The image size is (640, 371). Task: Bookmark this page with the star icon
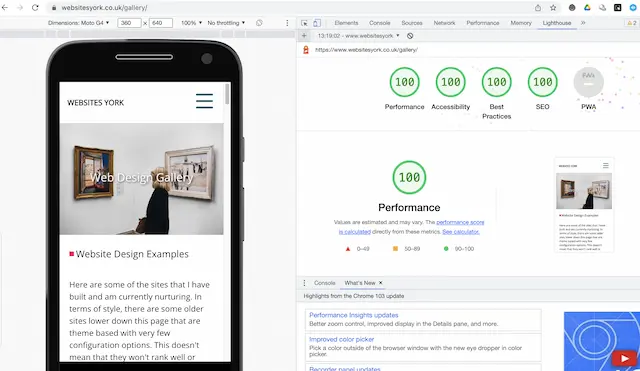tap(553, 8)
